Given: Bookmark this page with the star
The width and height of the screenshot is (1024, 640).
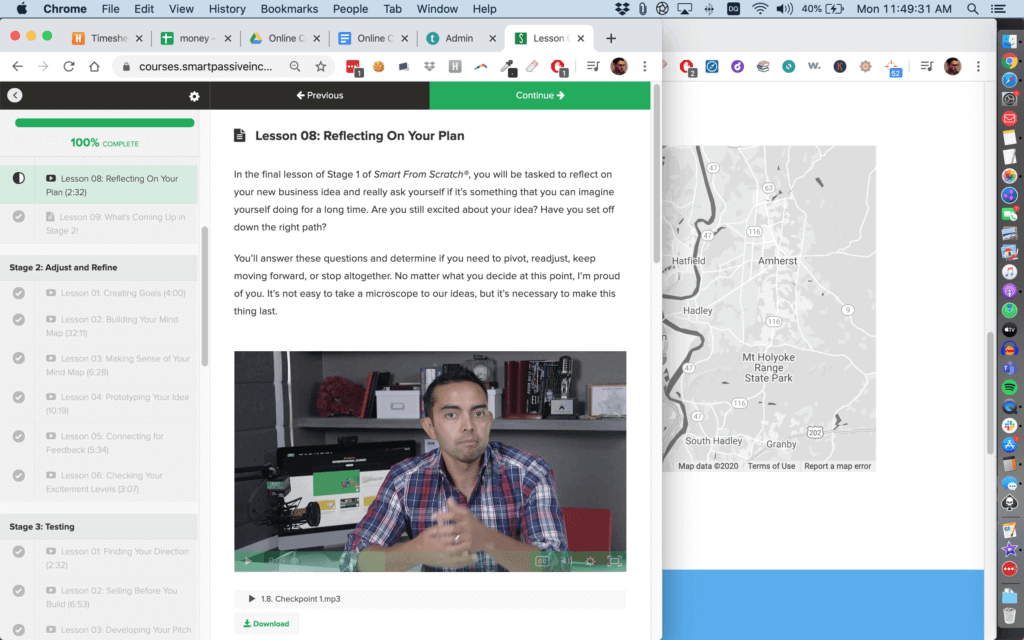Looking at the screenshot, I should (321, 67).
